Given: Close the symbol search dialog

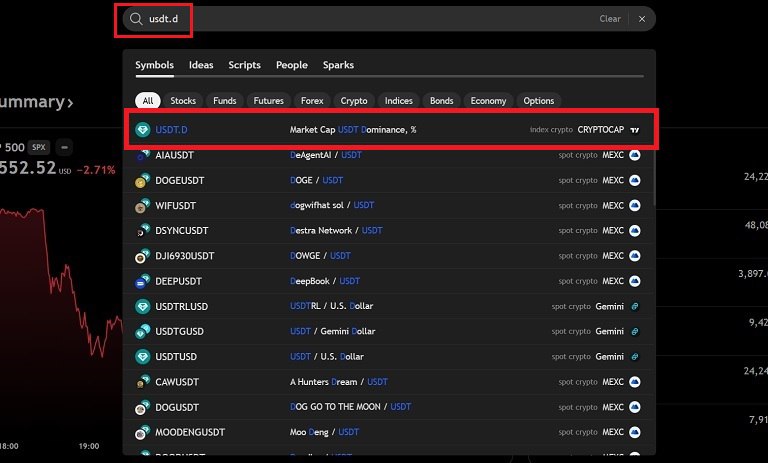Looking at the screenshot, I should [642, 19].
